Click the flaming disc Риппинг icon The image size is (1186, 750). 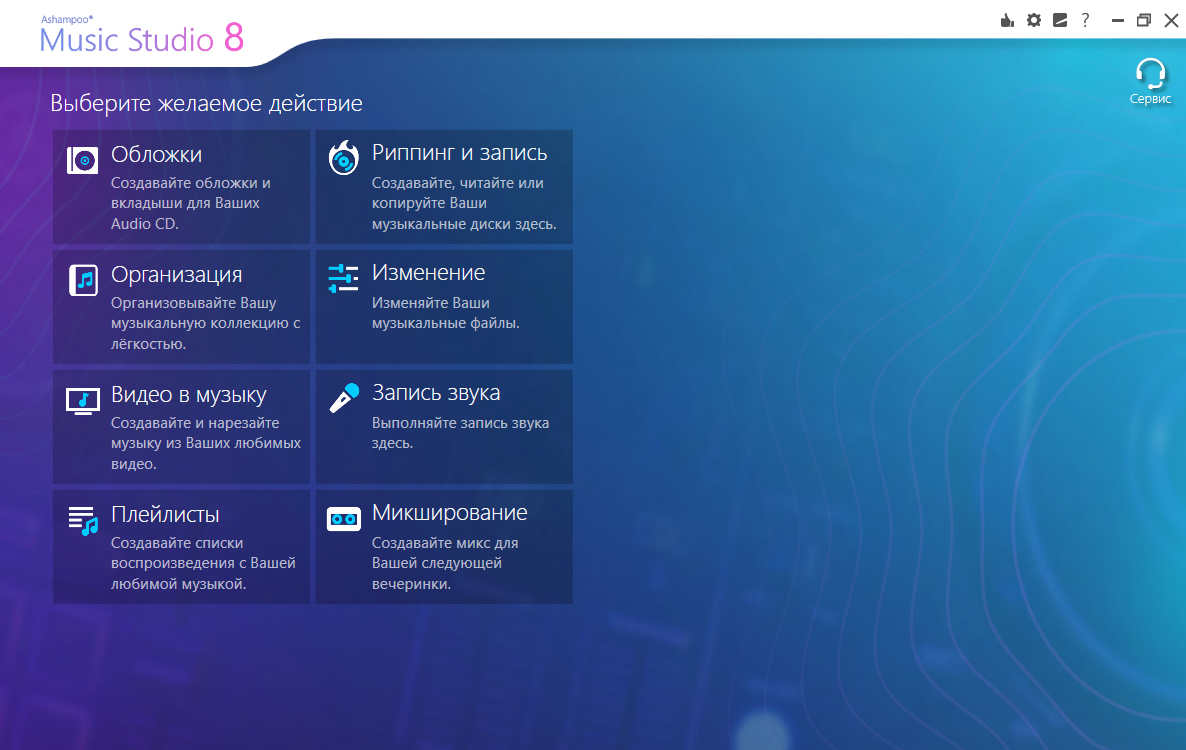[343, 158]
